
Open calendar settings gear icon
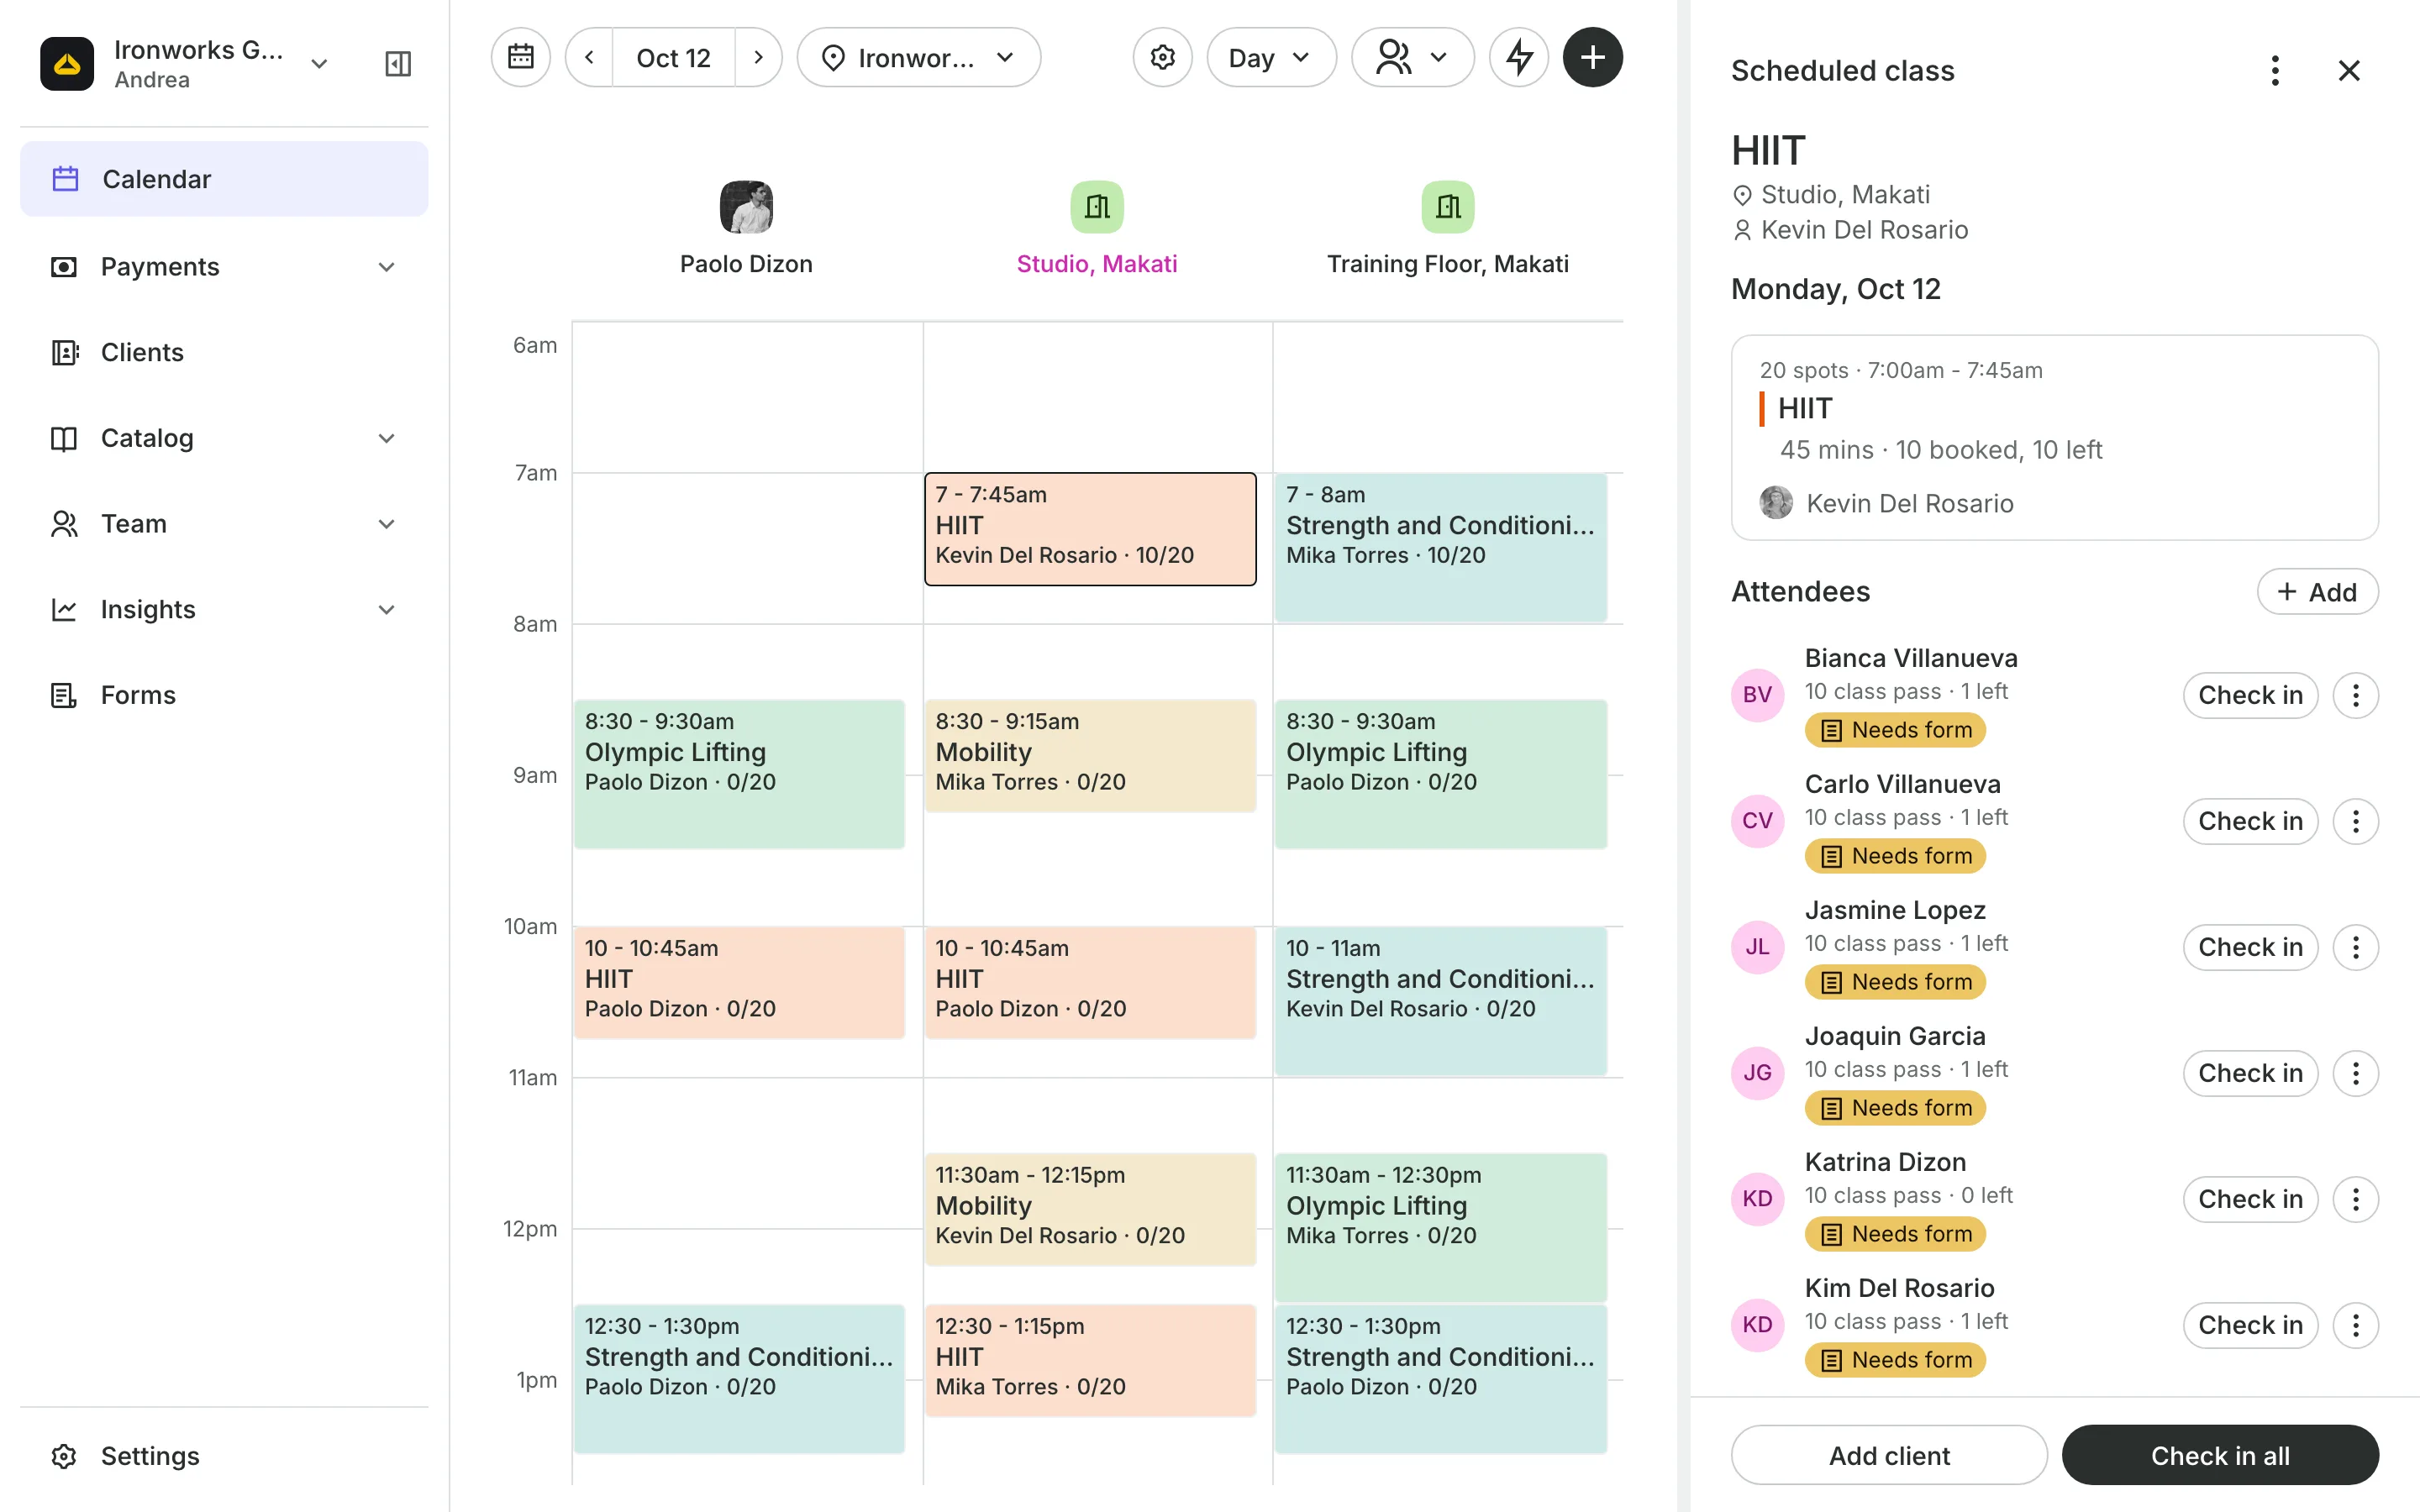coord(1162,57)
